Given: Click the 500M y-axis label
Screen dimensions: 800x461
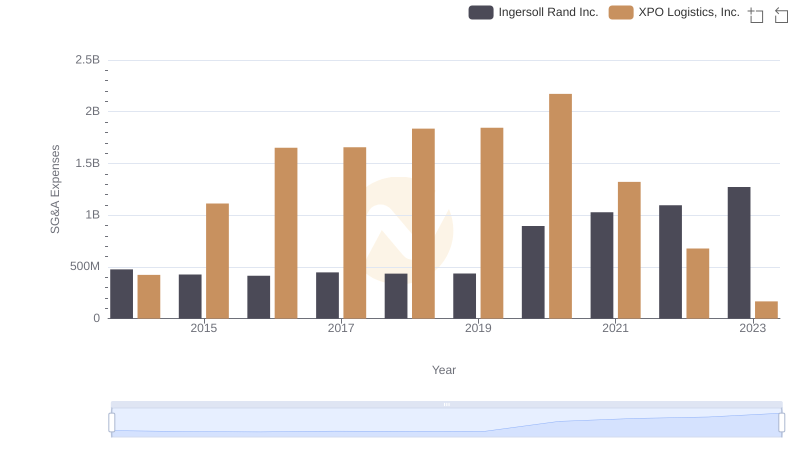Looking at the screenshot, I should tap(85, 266).
